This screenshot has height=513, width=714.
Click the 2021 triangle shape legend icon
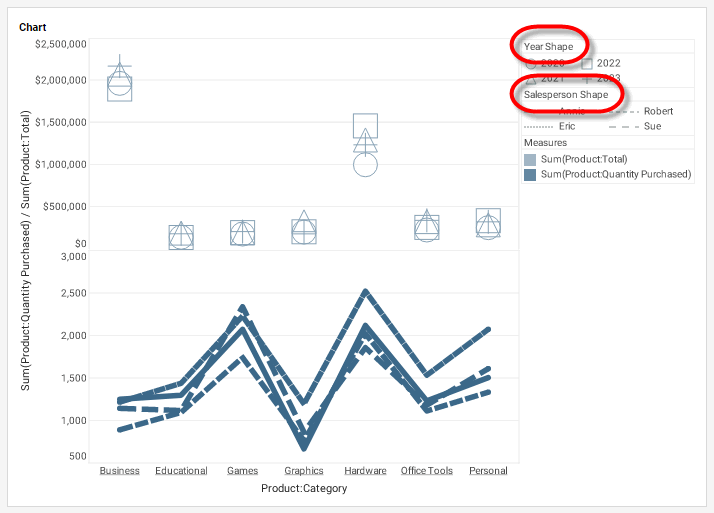tap(530, 78)
